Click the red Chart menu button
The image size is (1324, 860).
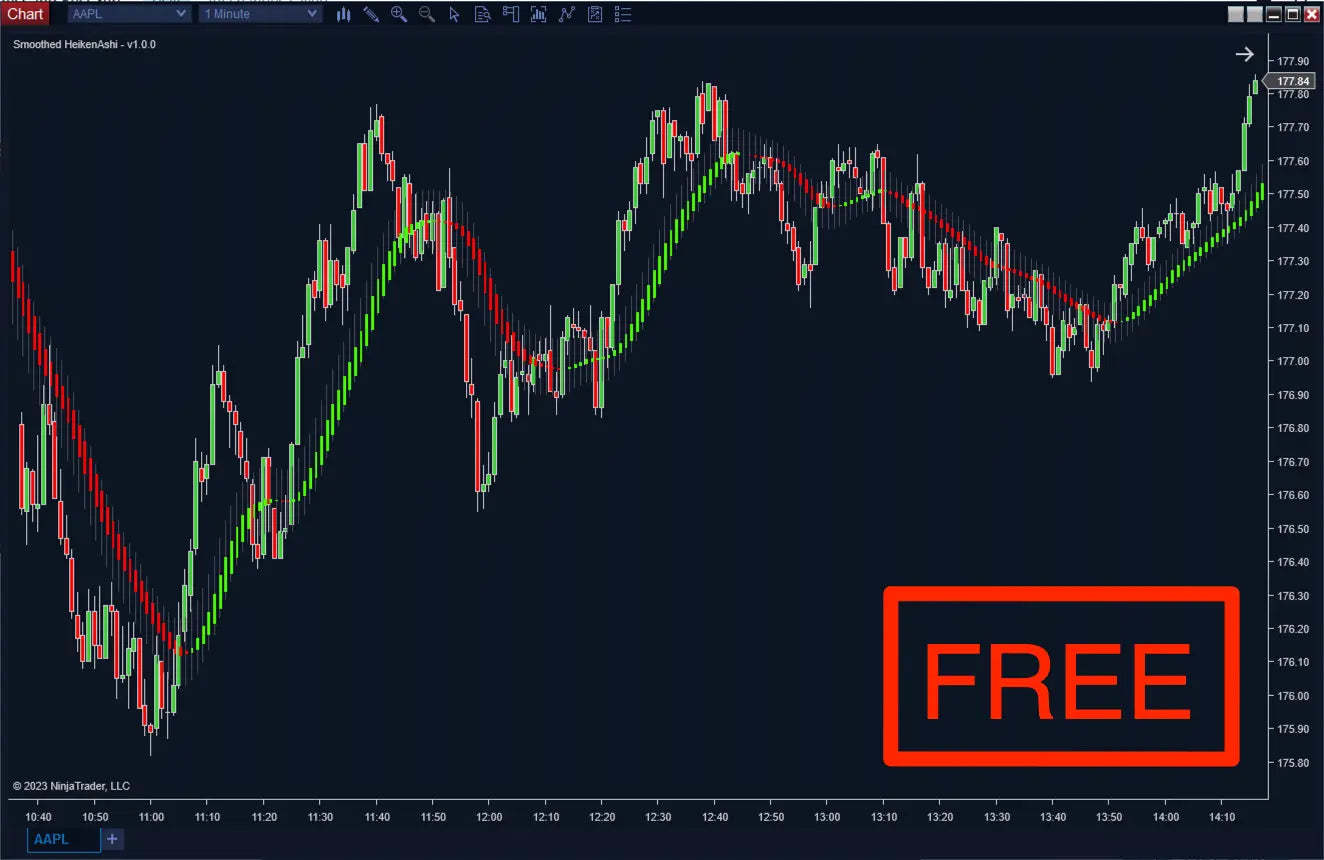pos(25,14)
